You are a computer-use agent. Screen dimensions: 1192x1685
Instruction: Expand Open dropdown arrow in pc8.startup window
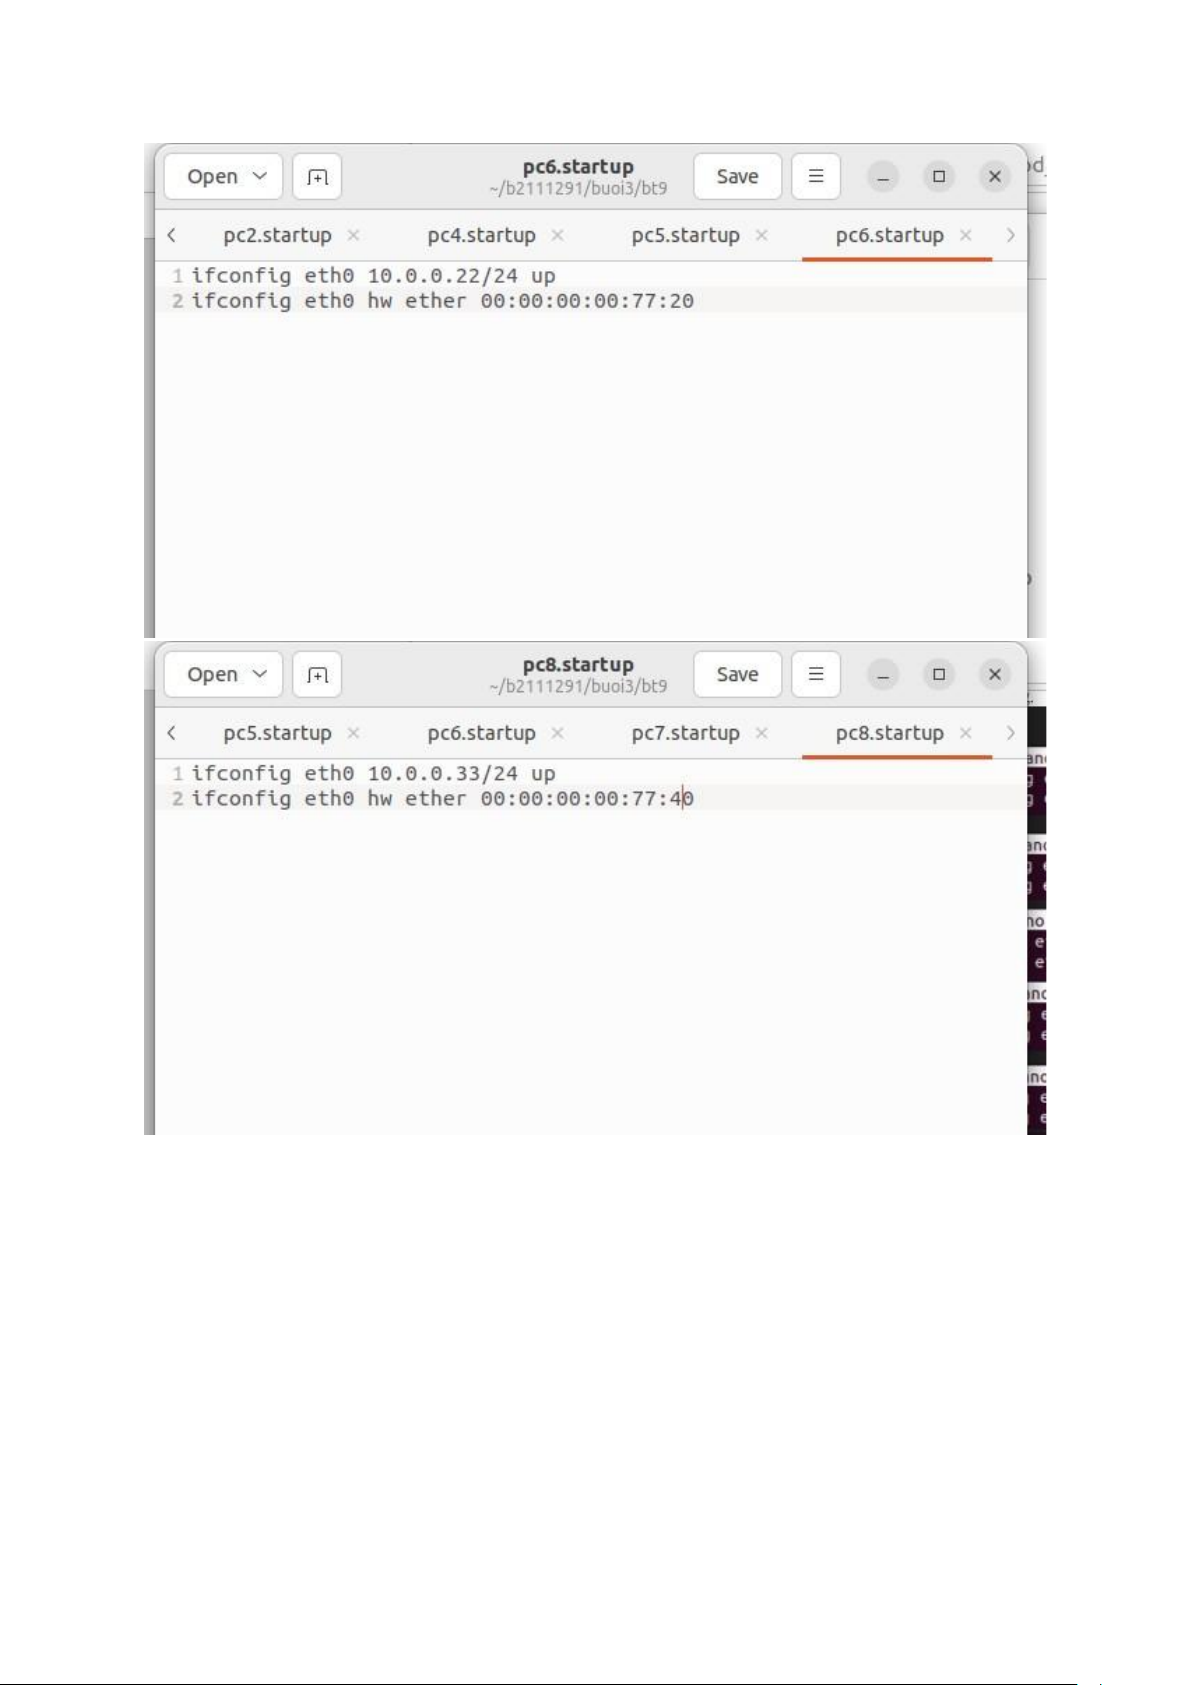260,674
